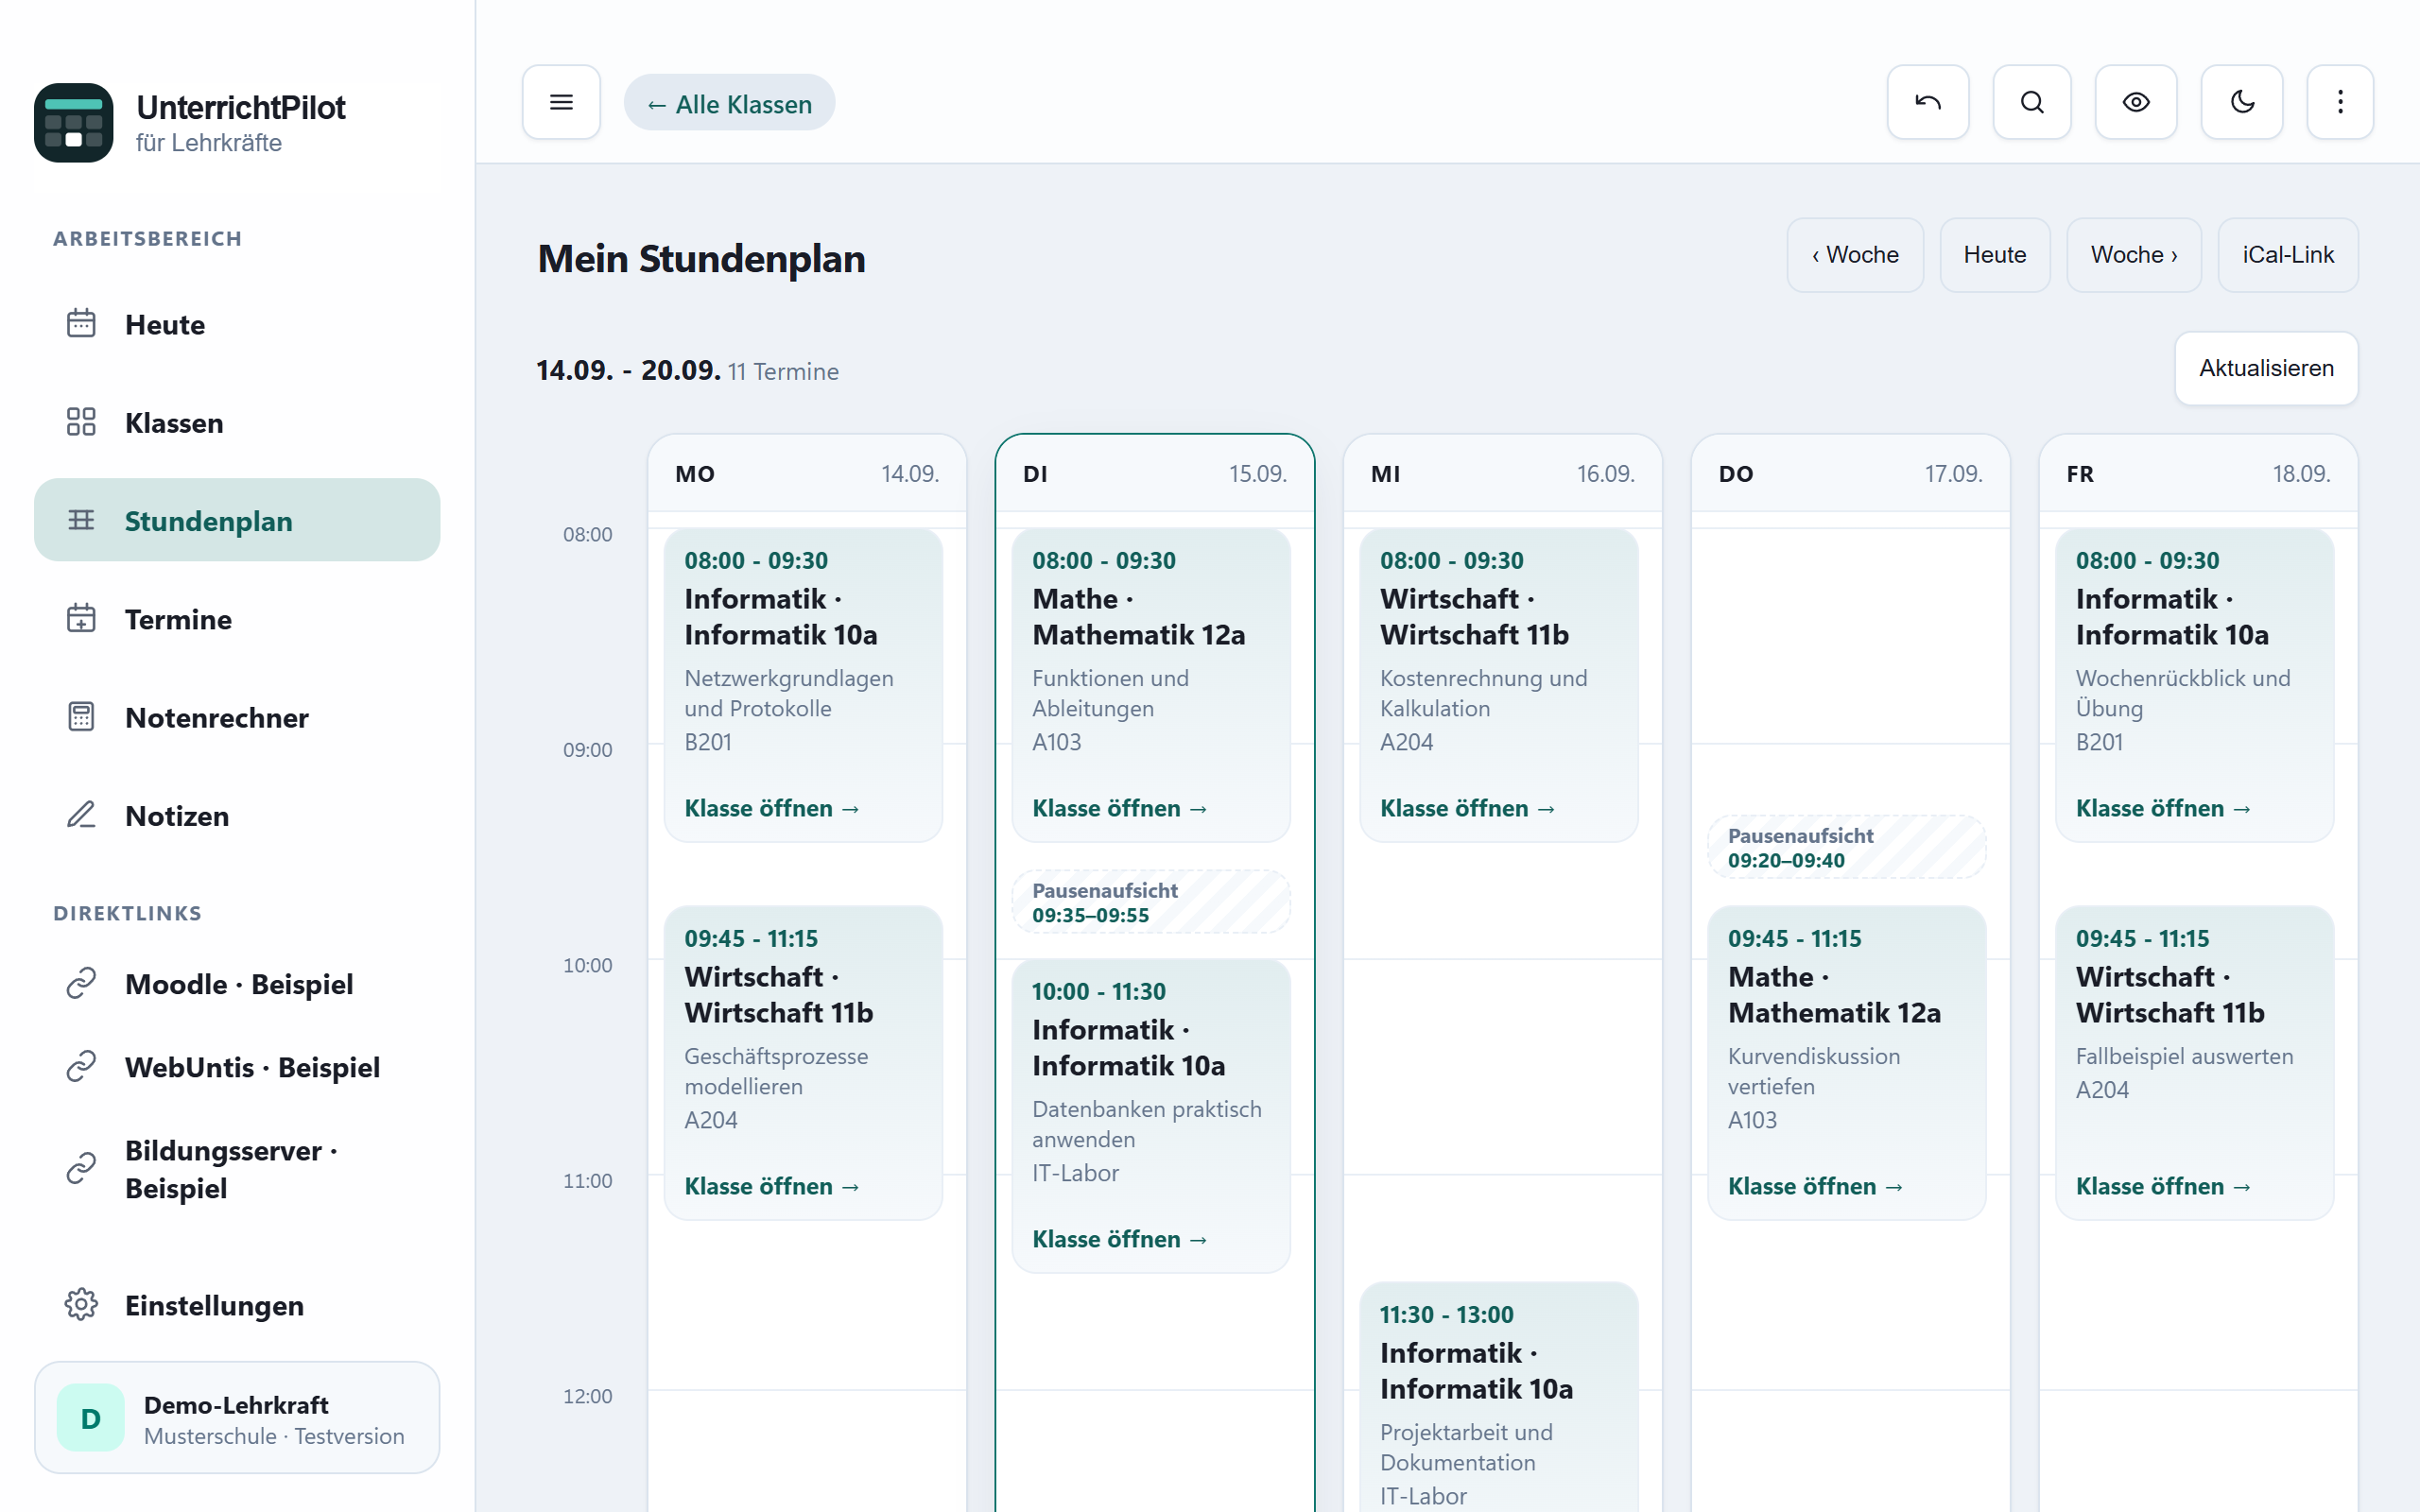This screenshot has width=2420, height=1512.
Task: Open class for Tuesday 10:00 Informatik 10a
Action: [1119, 1239]
